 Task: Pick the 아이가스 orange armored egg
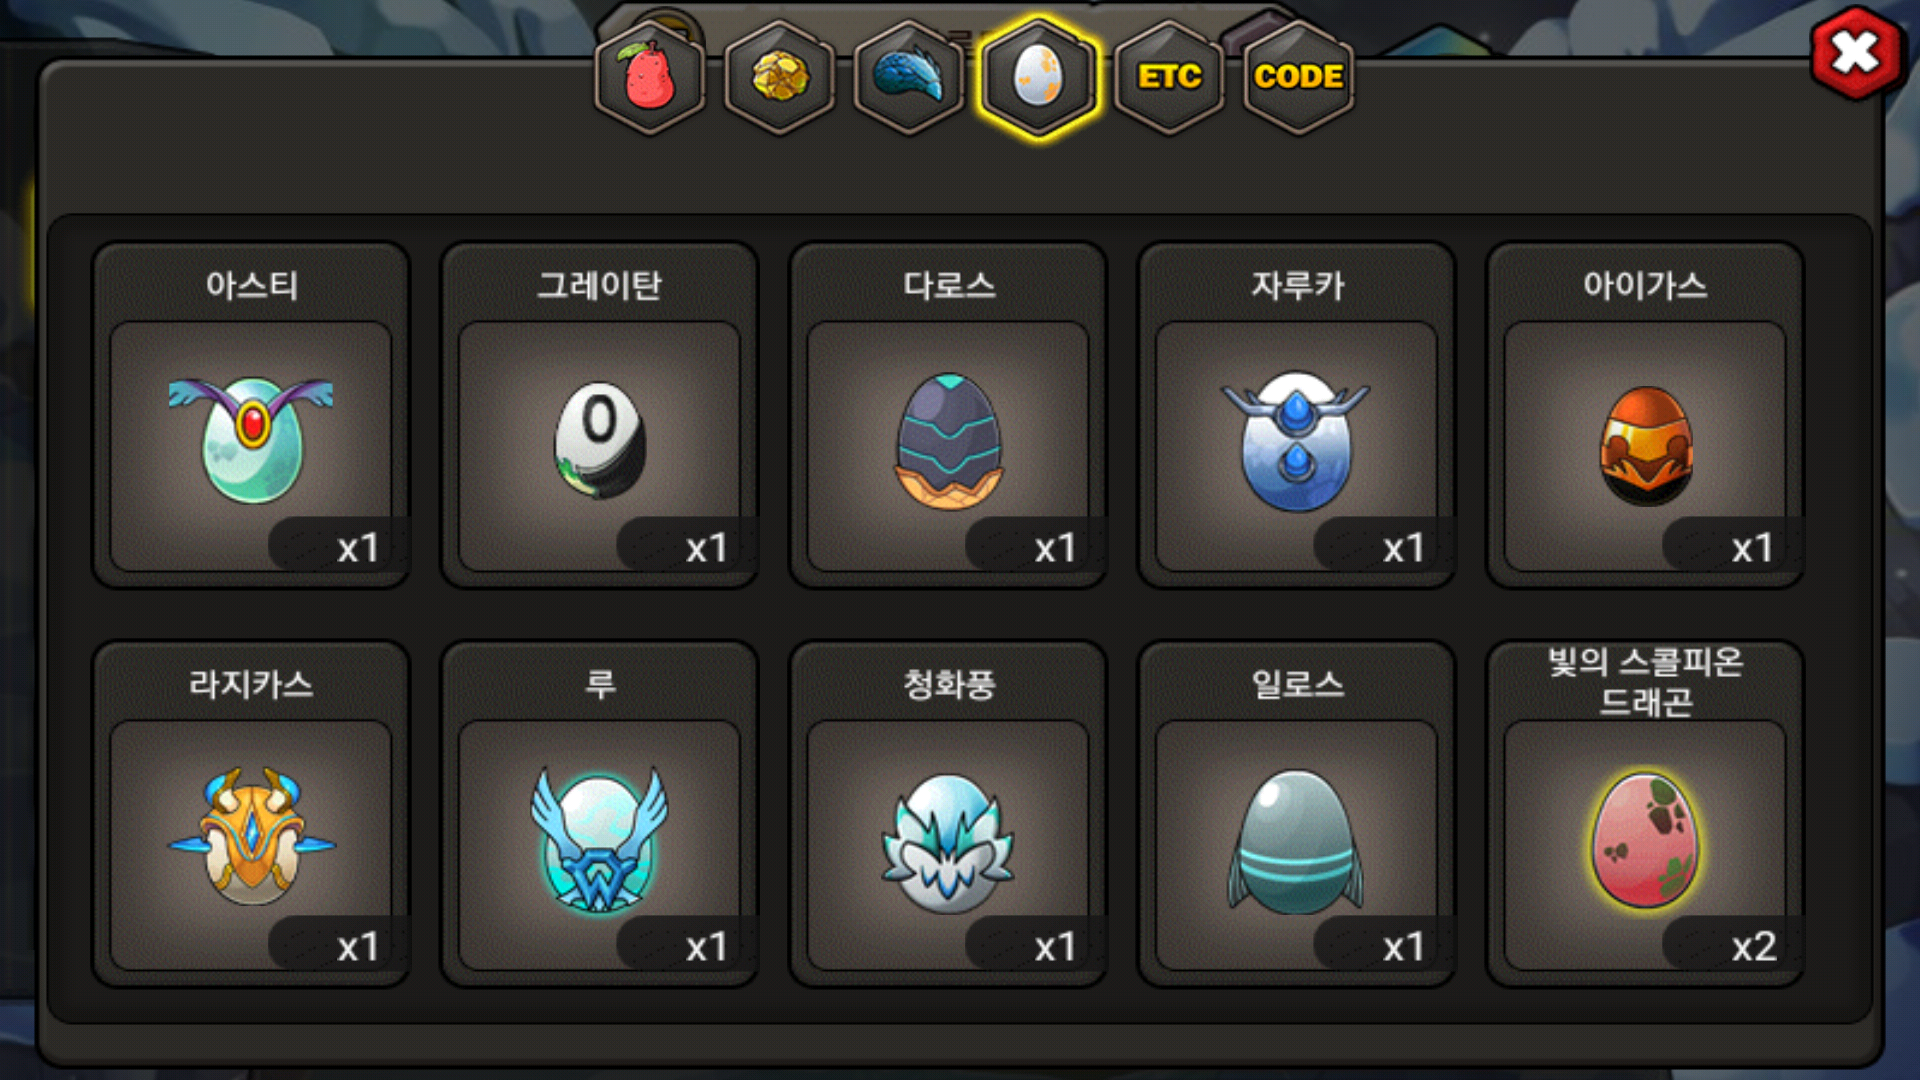1645,446
